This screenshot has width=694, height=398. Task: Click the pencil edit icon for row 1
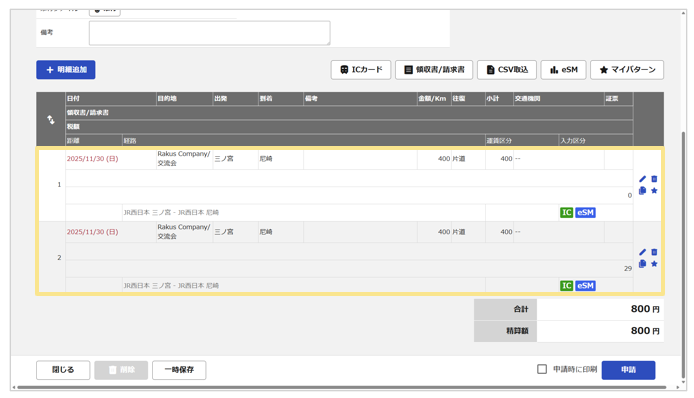642,179
